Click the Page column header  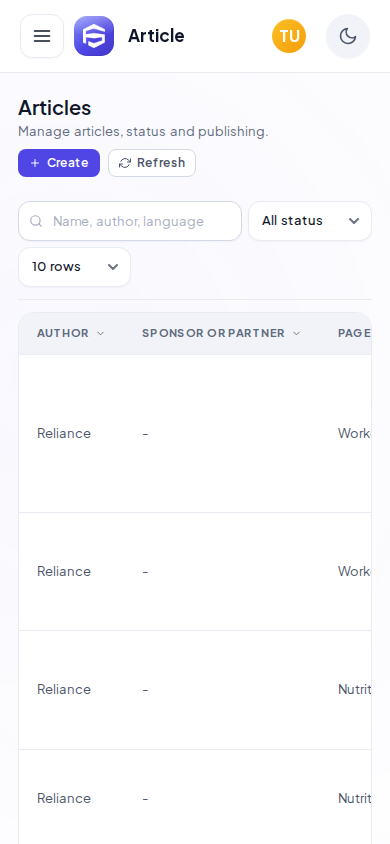pos(354,333)
